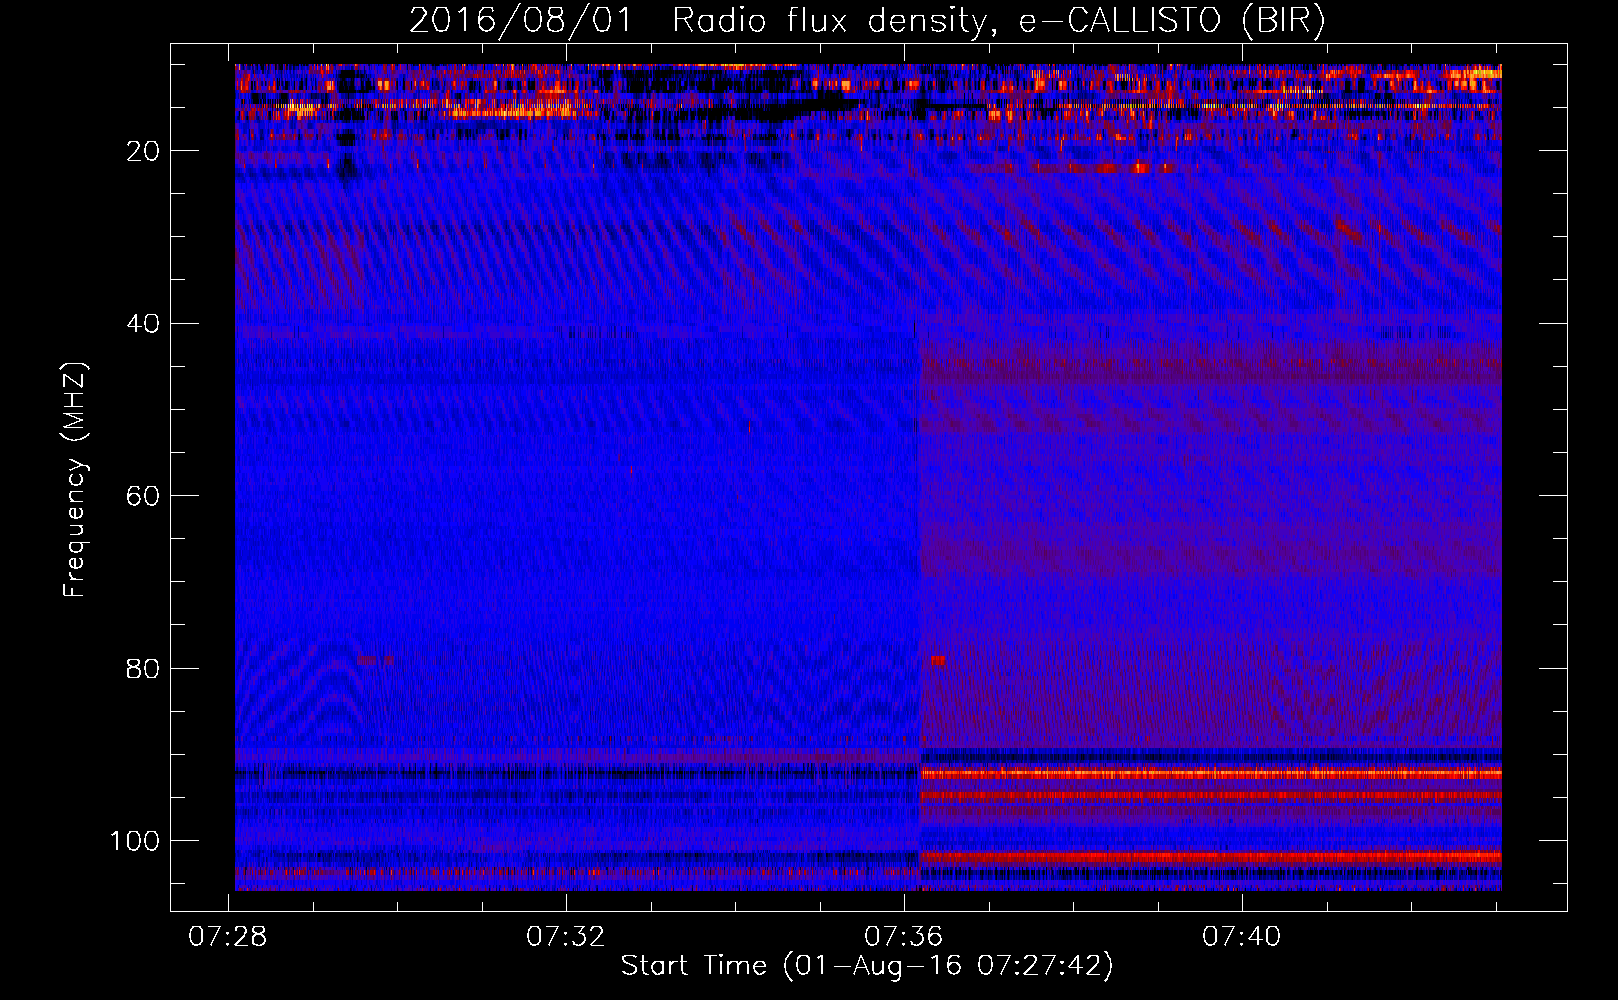This screenshot has width=1618, height=1000.
Task: Click the '20' frequency tick label
Action: click(143, 151)
